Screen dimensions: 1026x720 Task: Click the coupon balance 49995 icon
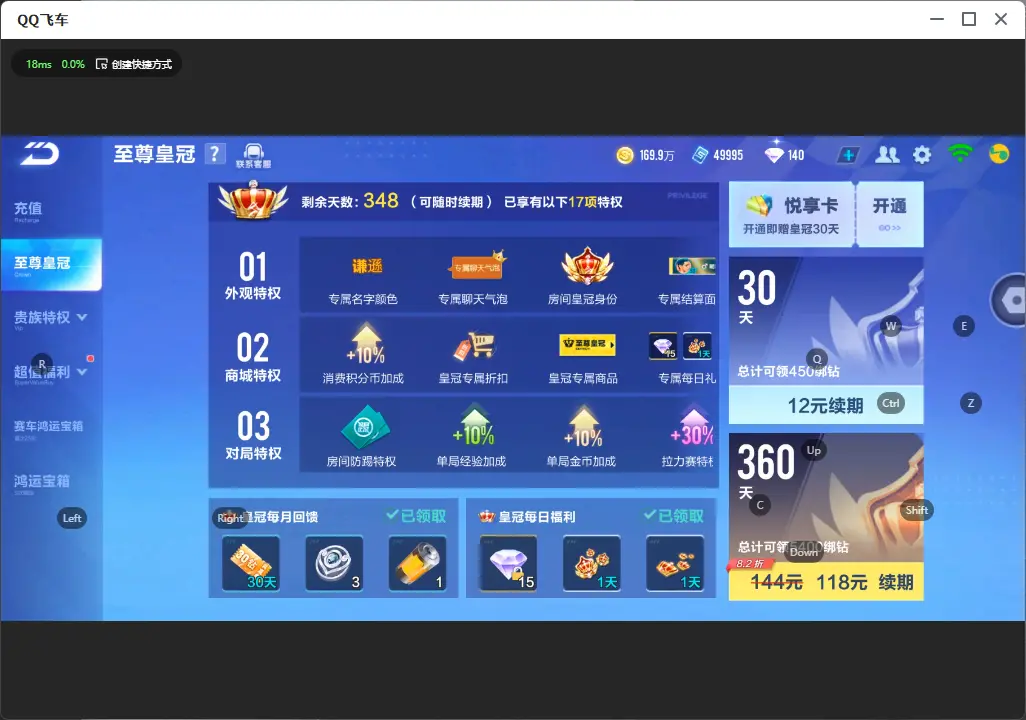pos(700,155)
